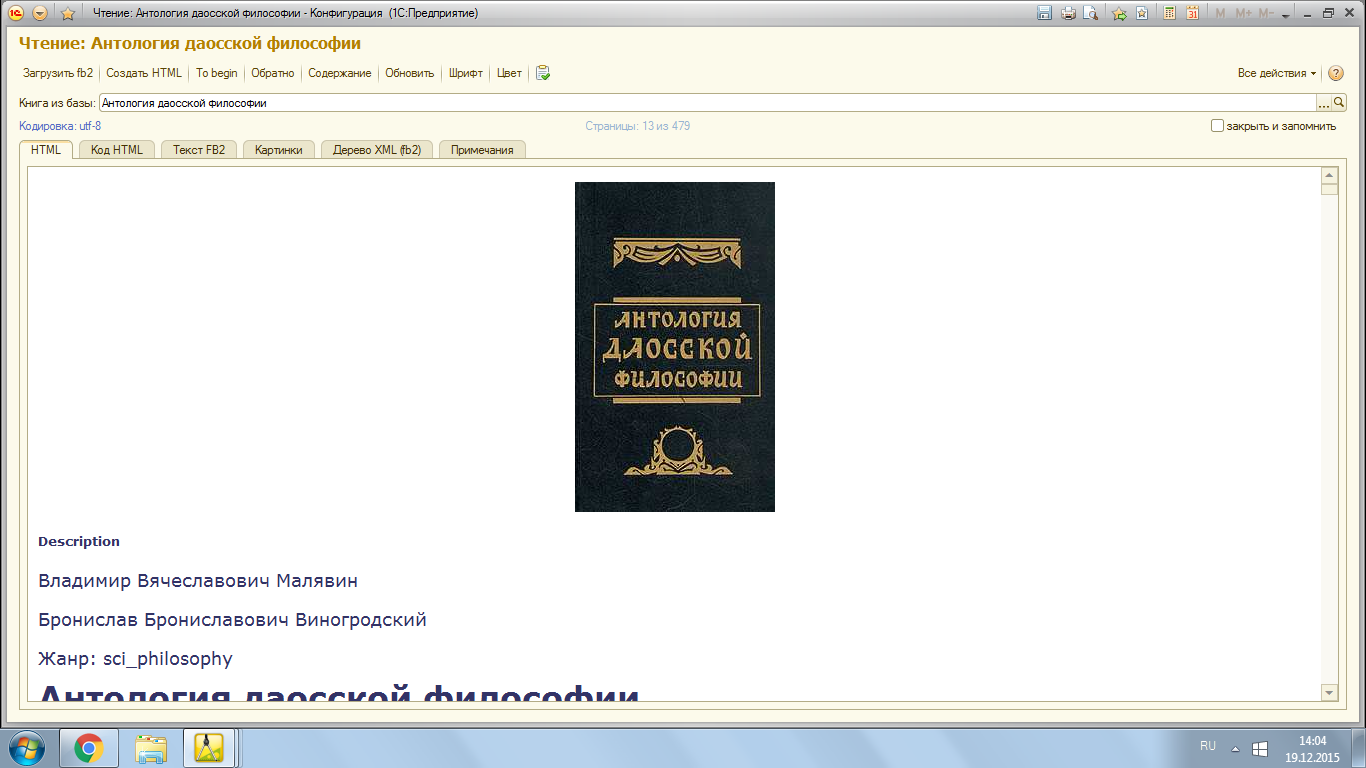
Task: Open print preview magnifier icon
Action: [1091, 13]
